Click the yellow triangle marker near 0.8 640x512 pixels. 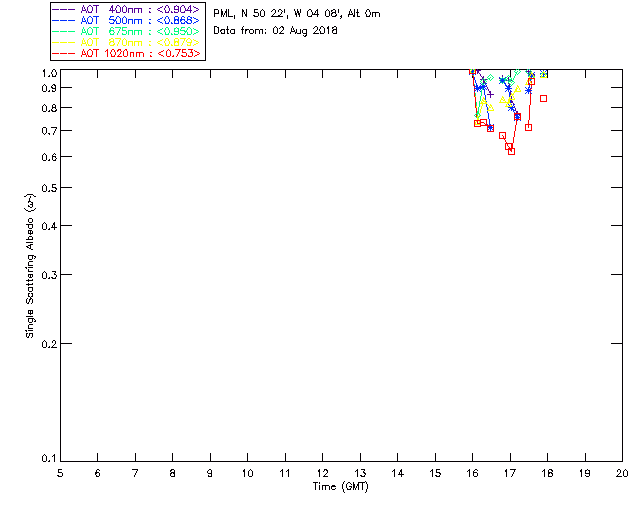coord(491,108)
